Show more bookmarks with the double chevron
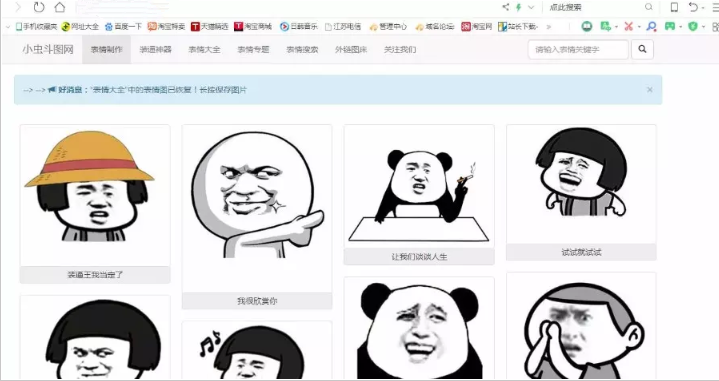Image resolution: width=719 pixels, height=381 pixels. (548, 27)
